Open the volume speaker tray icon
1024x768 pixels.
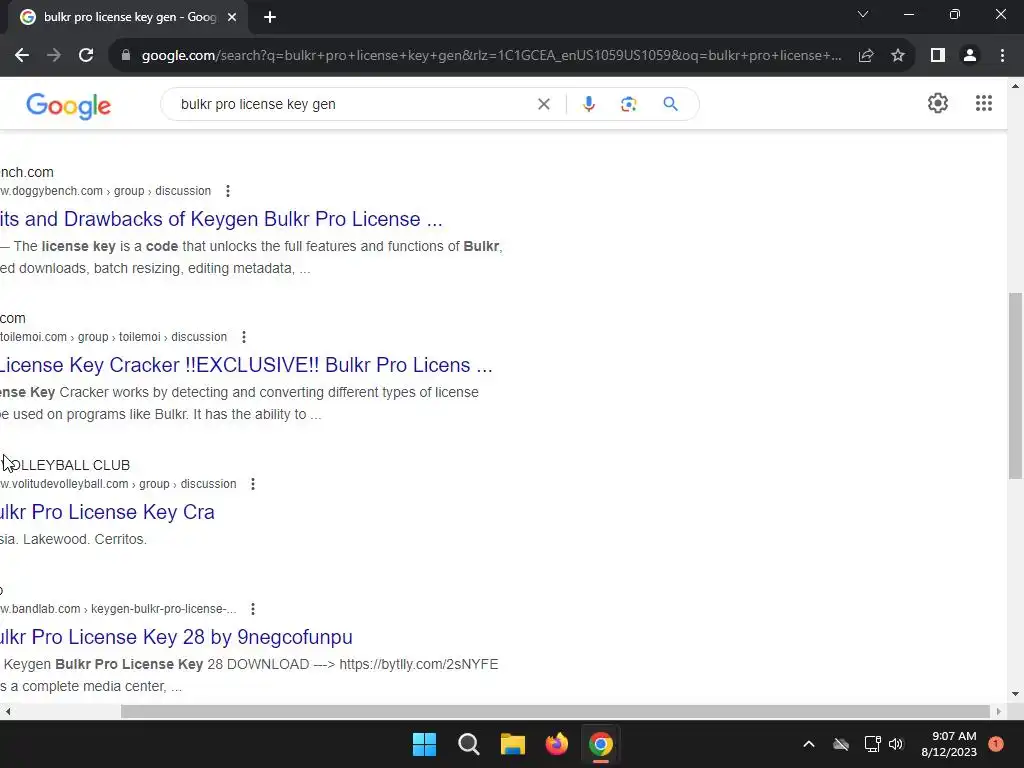pos(896,744)
